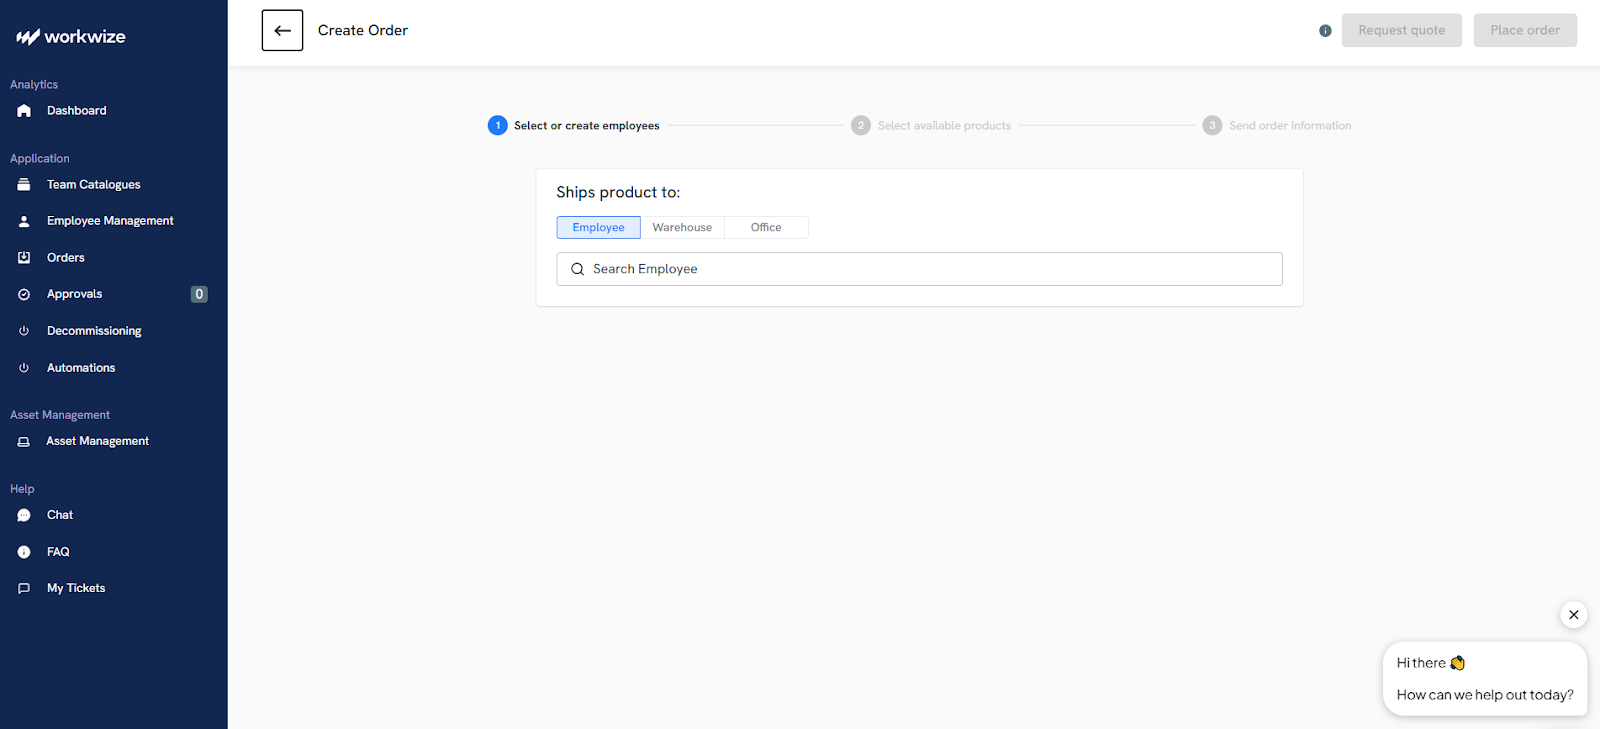Choose Office as shipping destination
This screenshot has height=729, width=1600.
pos(766,228)
